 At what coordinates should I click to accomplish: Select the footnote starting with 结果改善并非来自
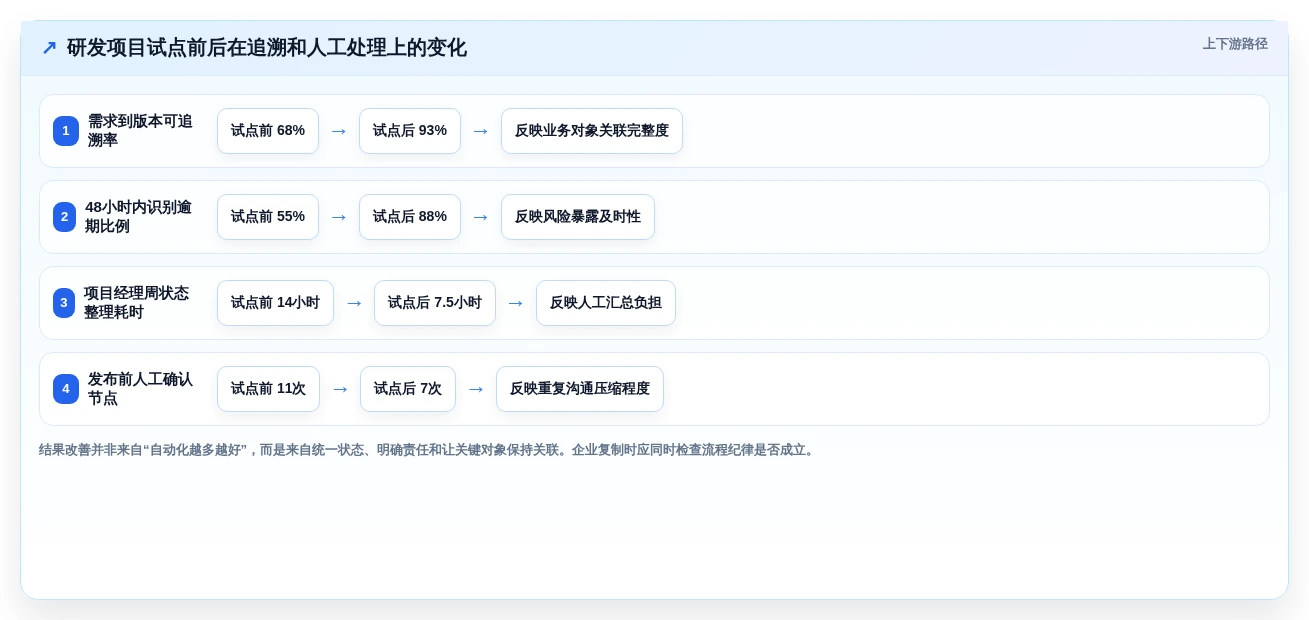[x=428, y=450]
